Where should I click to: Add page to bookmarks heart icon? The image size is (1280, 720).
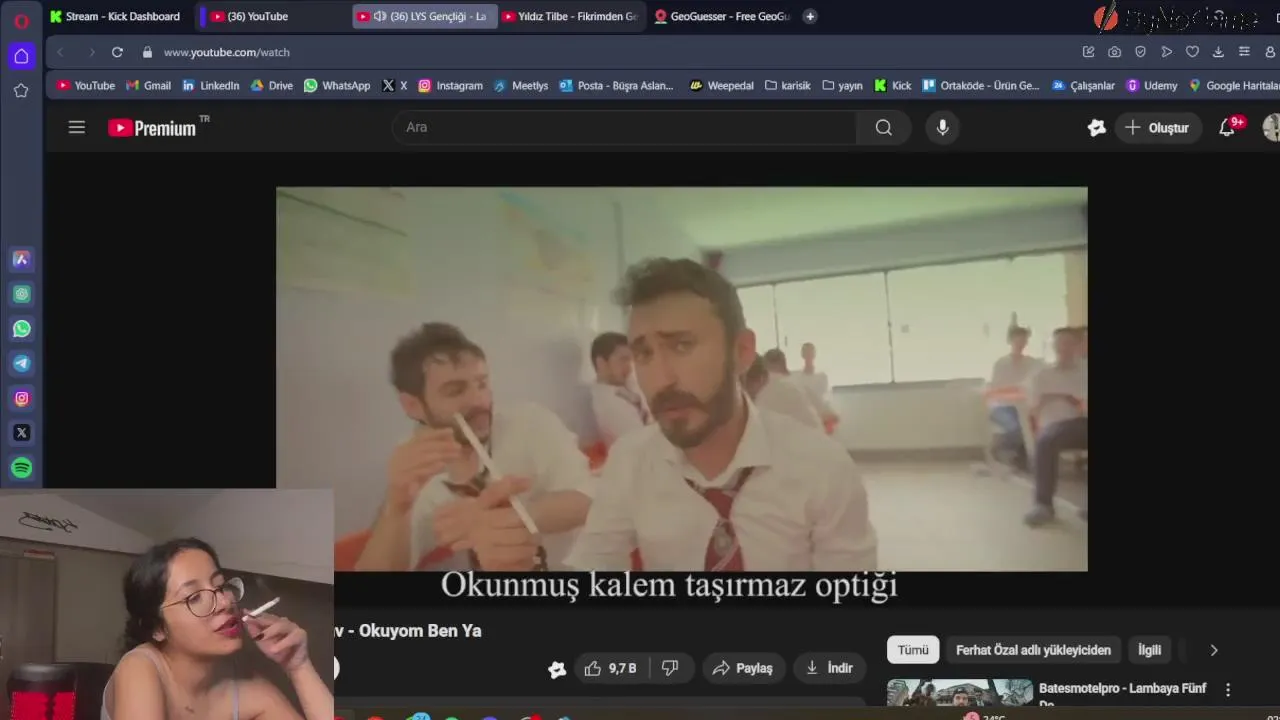(x=1192, y=52)
